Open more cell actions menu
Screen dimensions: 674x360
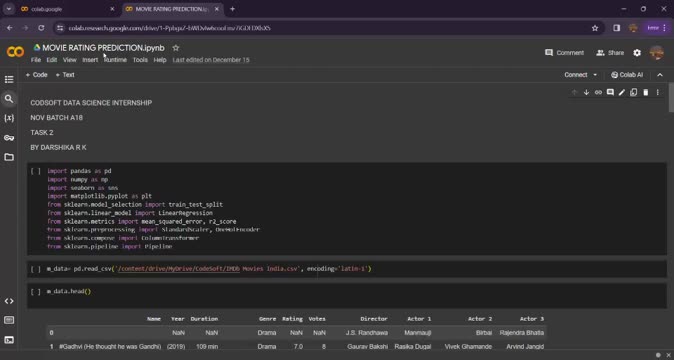coord(658,92)
